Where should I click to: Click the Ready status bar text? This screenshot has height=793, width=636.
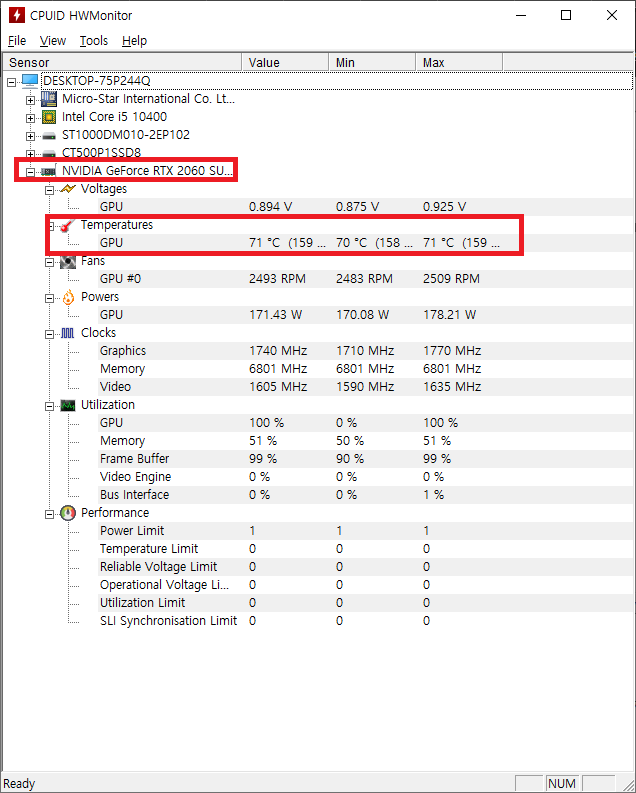19,783
